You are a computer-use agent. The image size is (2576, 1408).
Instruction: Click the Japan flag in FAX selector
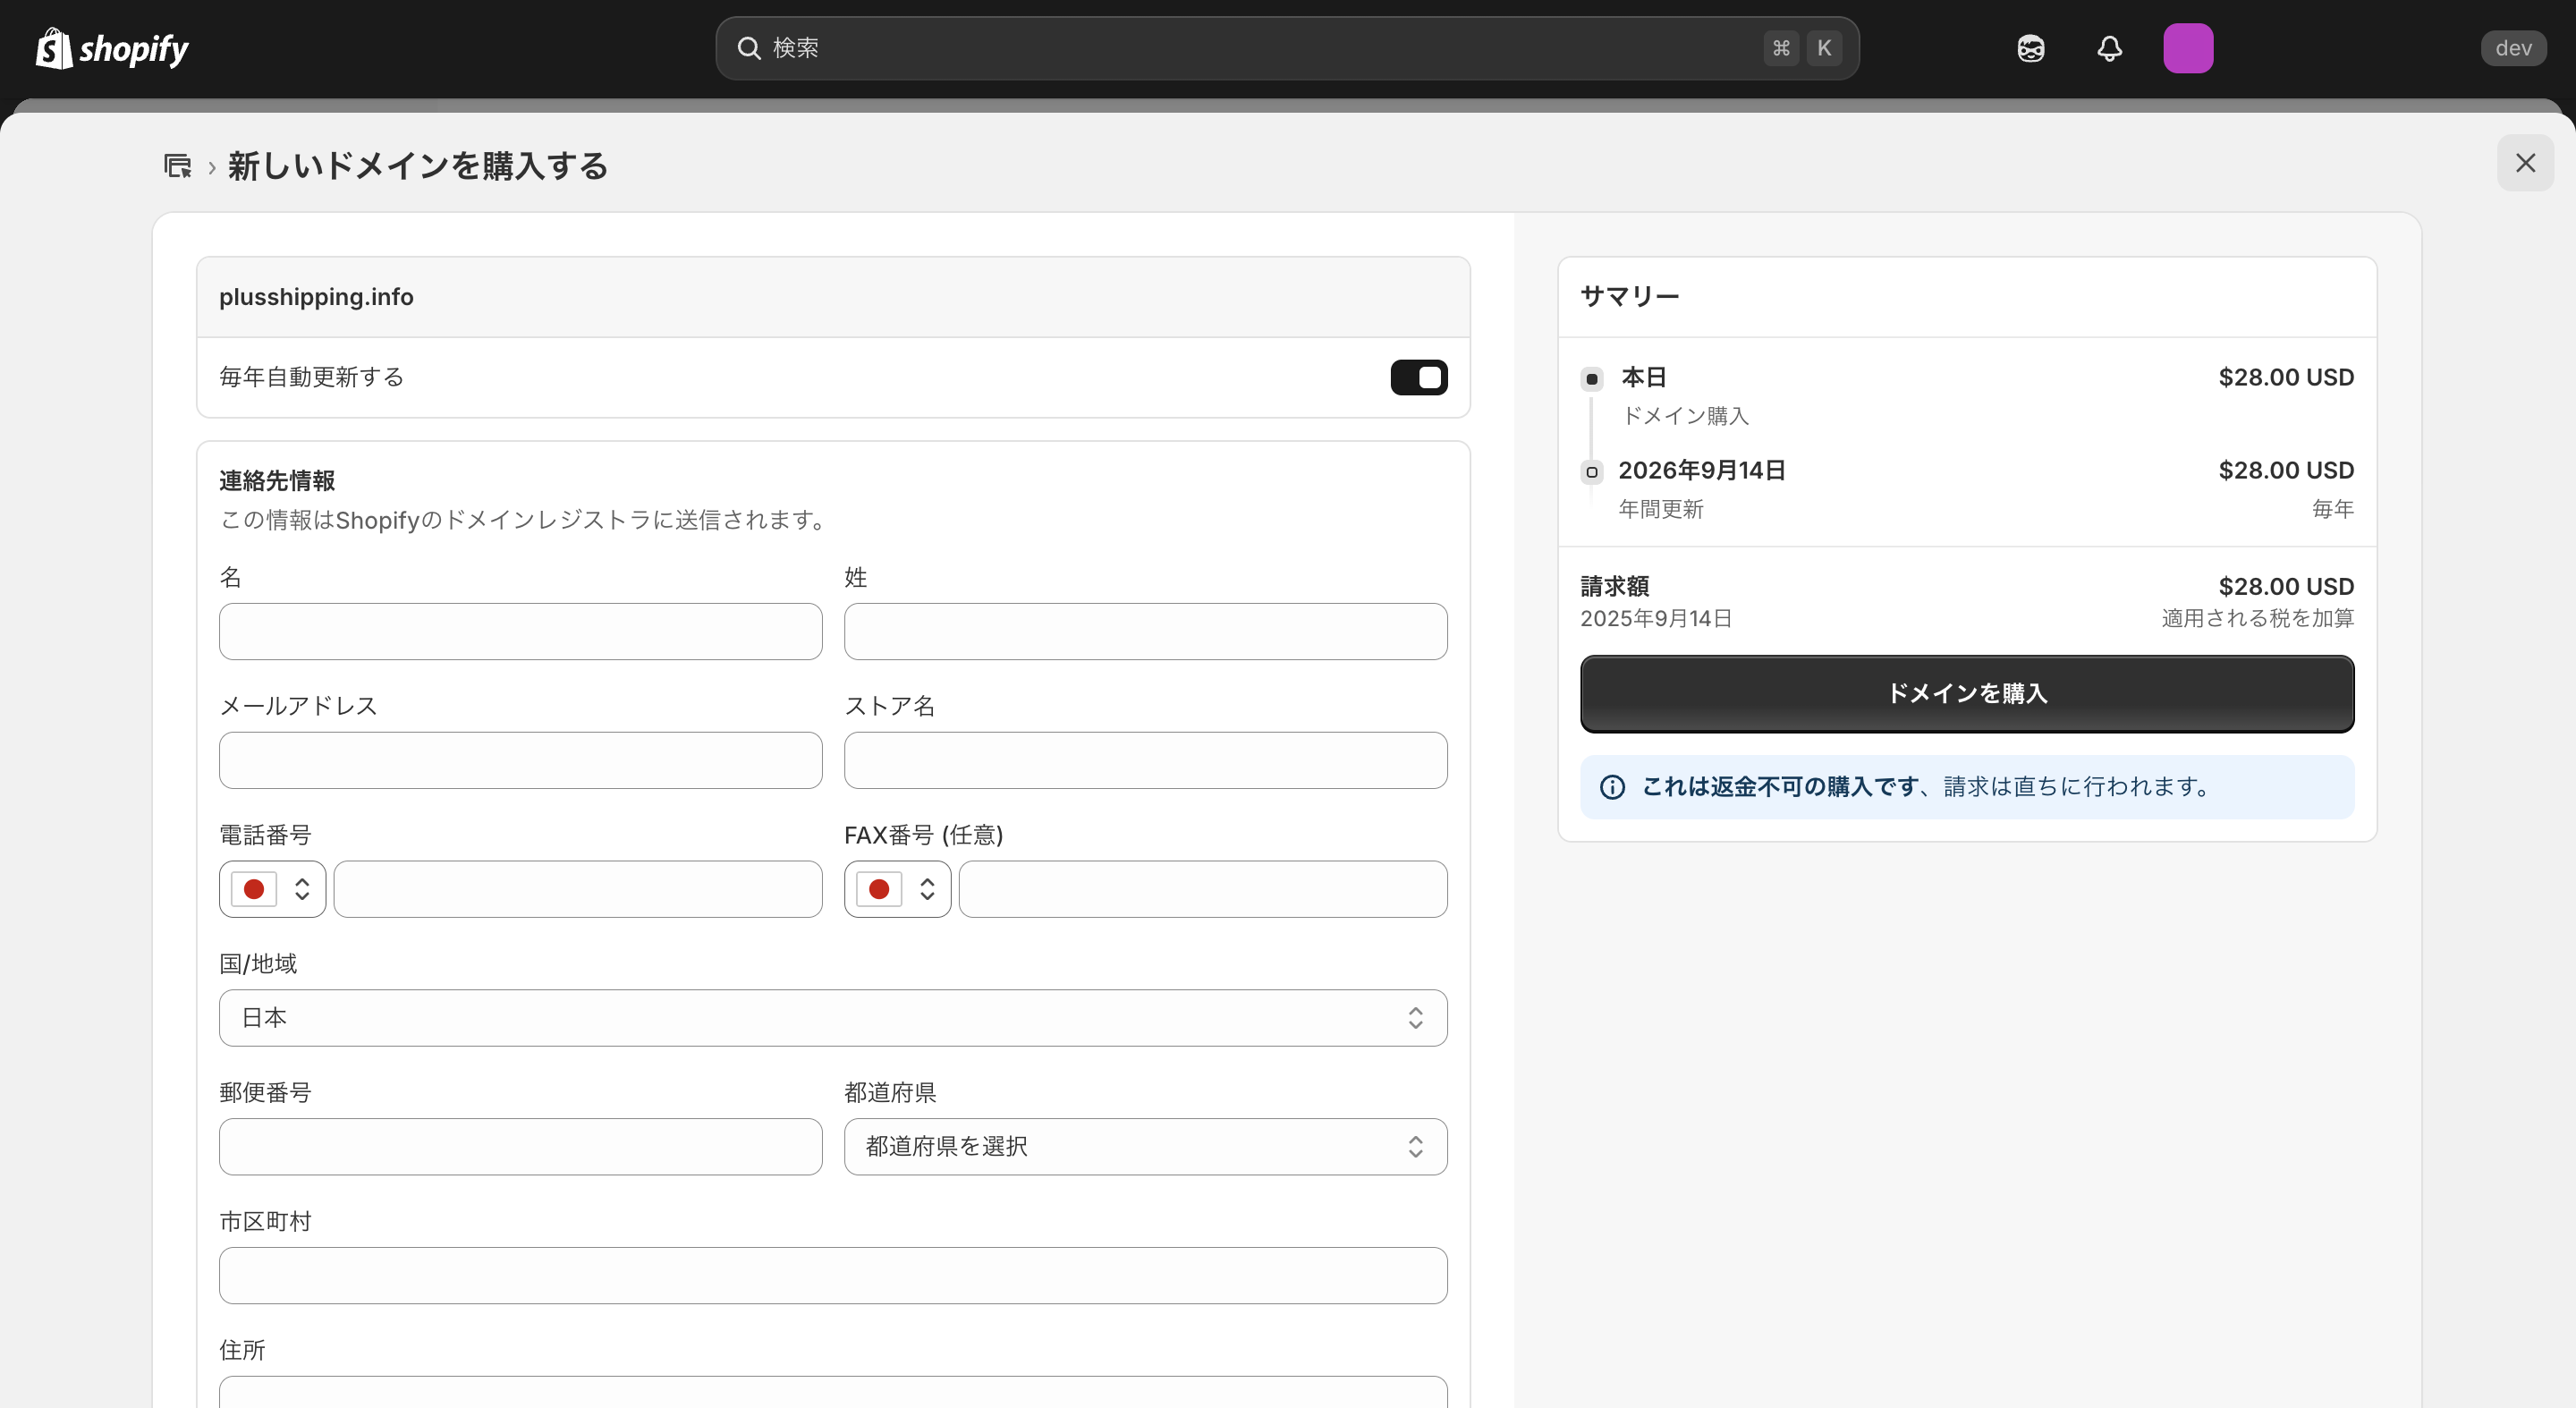point(879,889)
